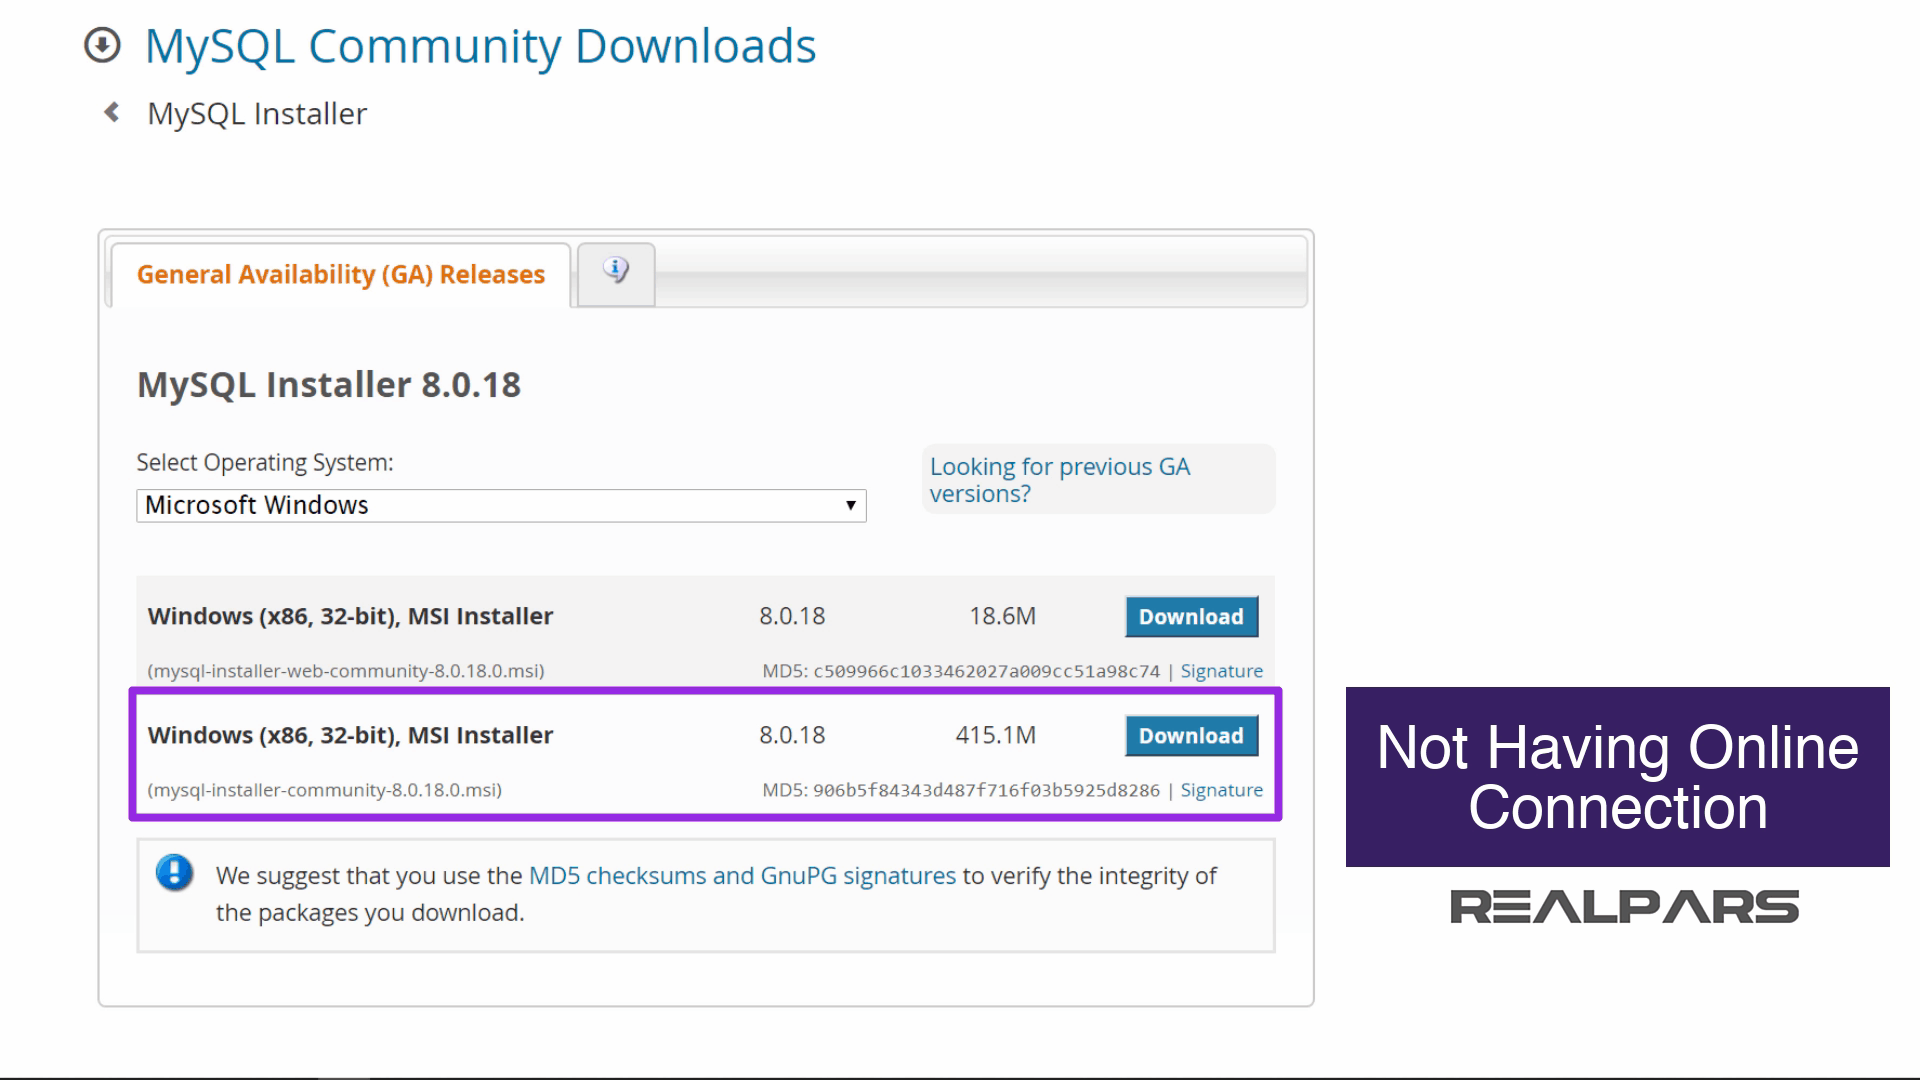Open the Select Operating System dropdown
The width and height of the screenshot is (1920, 1080).
click(500, 505)
